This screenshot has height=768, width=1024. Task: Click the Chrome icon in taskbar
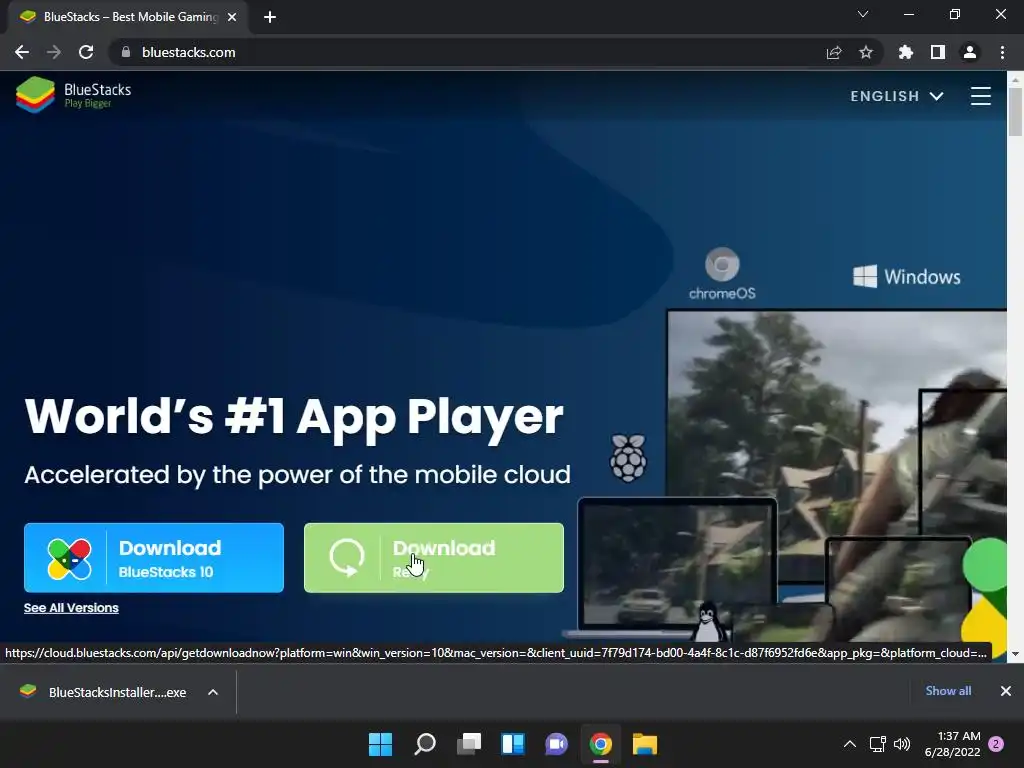click(601, 744)
